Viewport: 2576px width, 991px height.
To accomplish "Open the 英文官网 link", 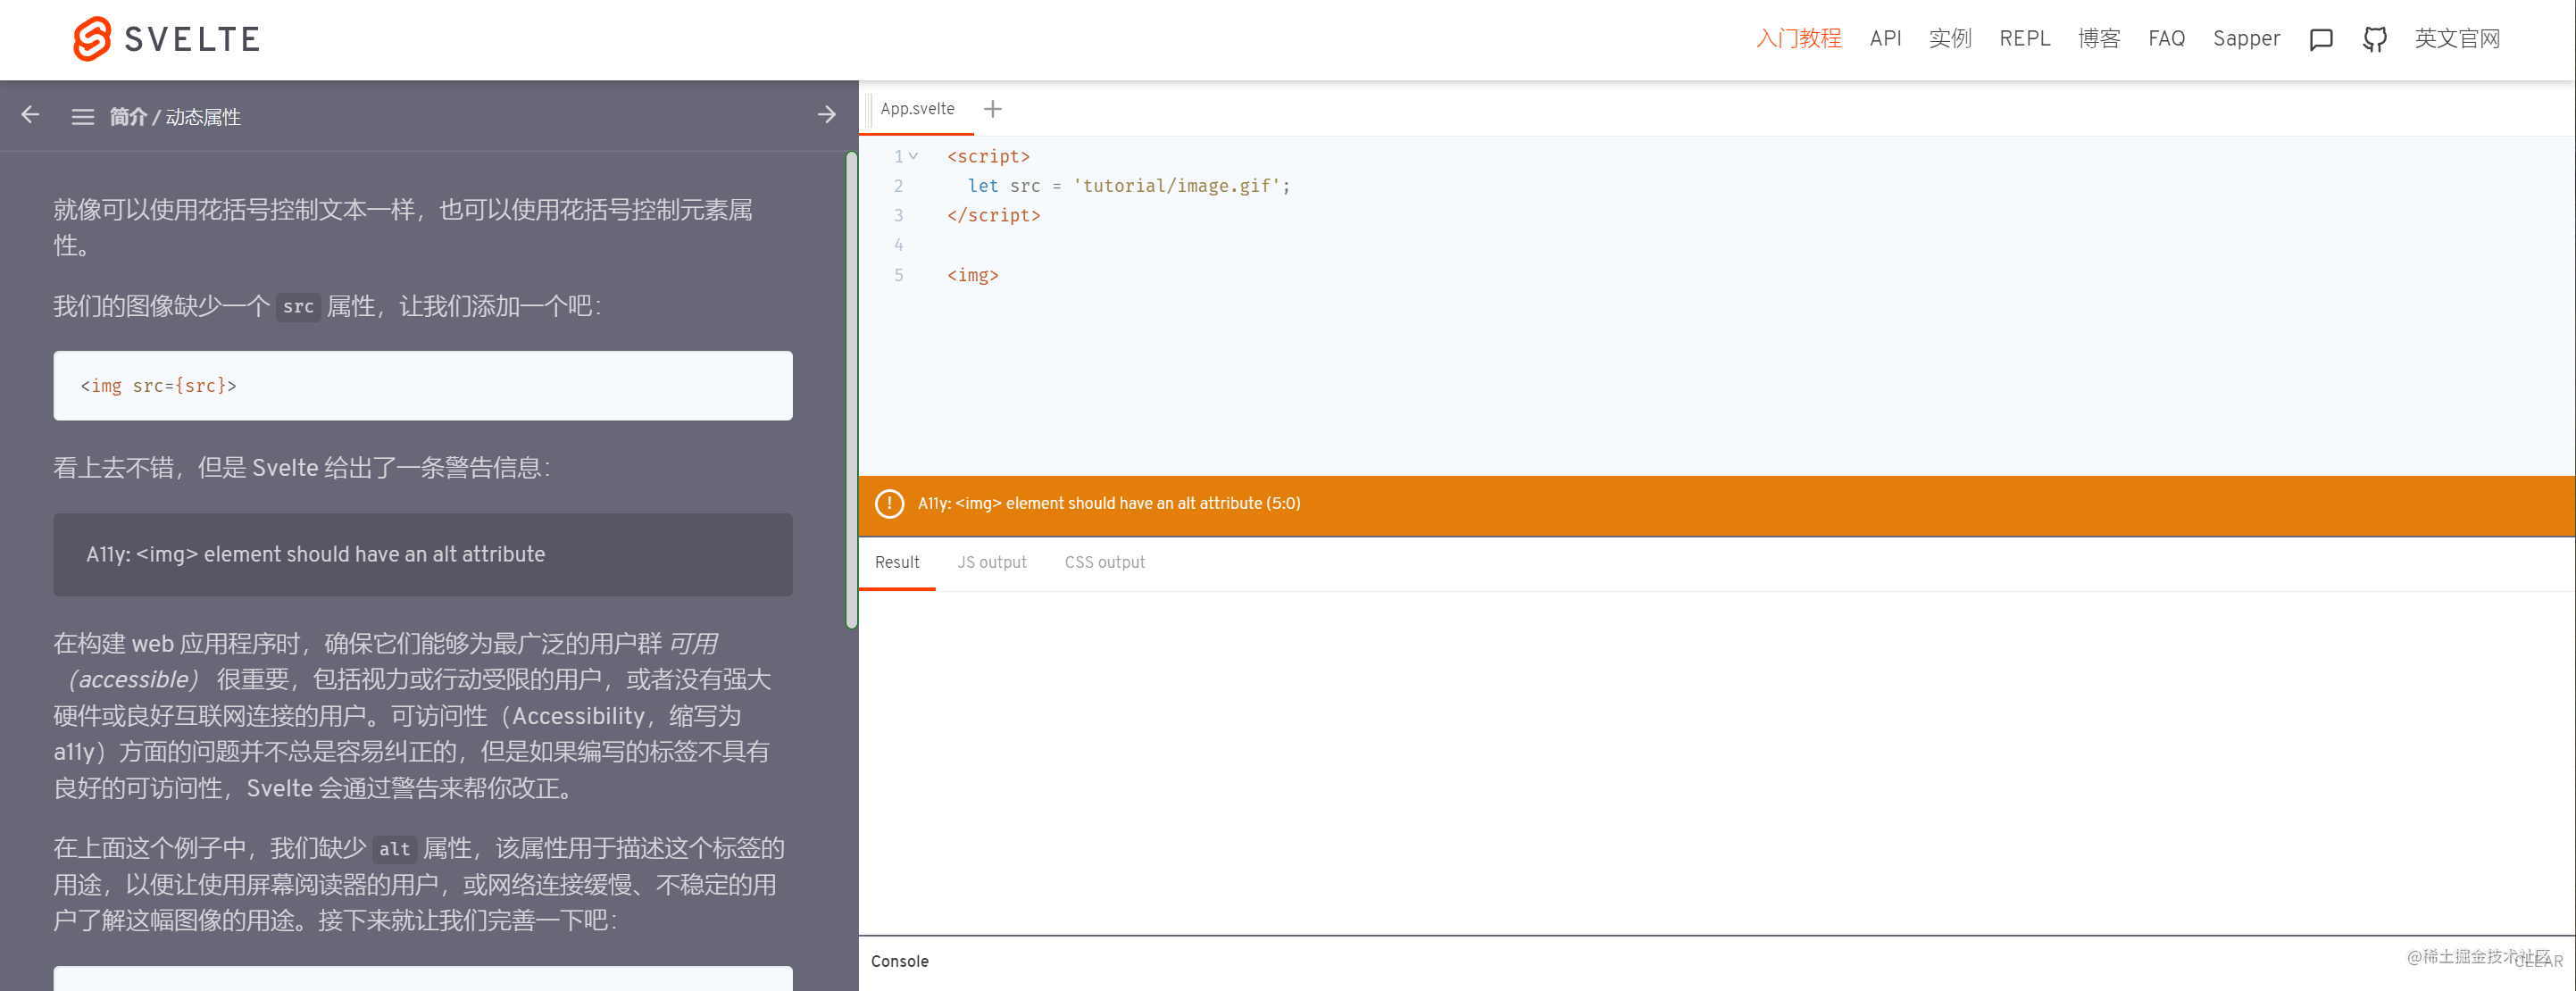I will click(x=2456, y=39).
